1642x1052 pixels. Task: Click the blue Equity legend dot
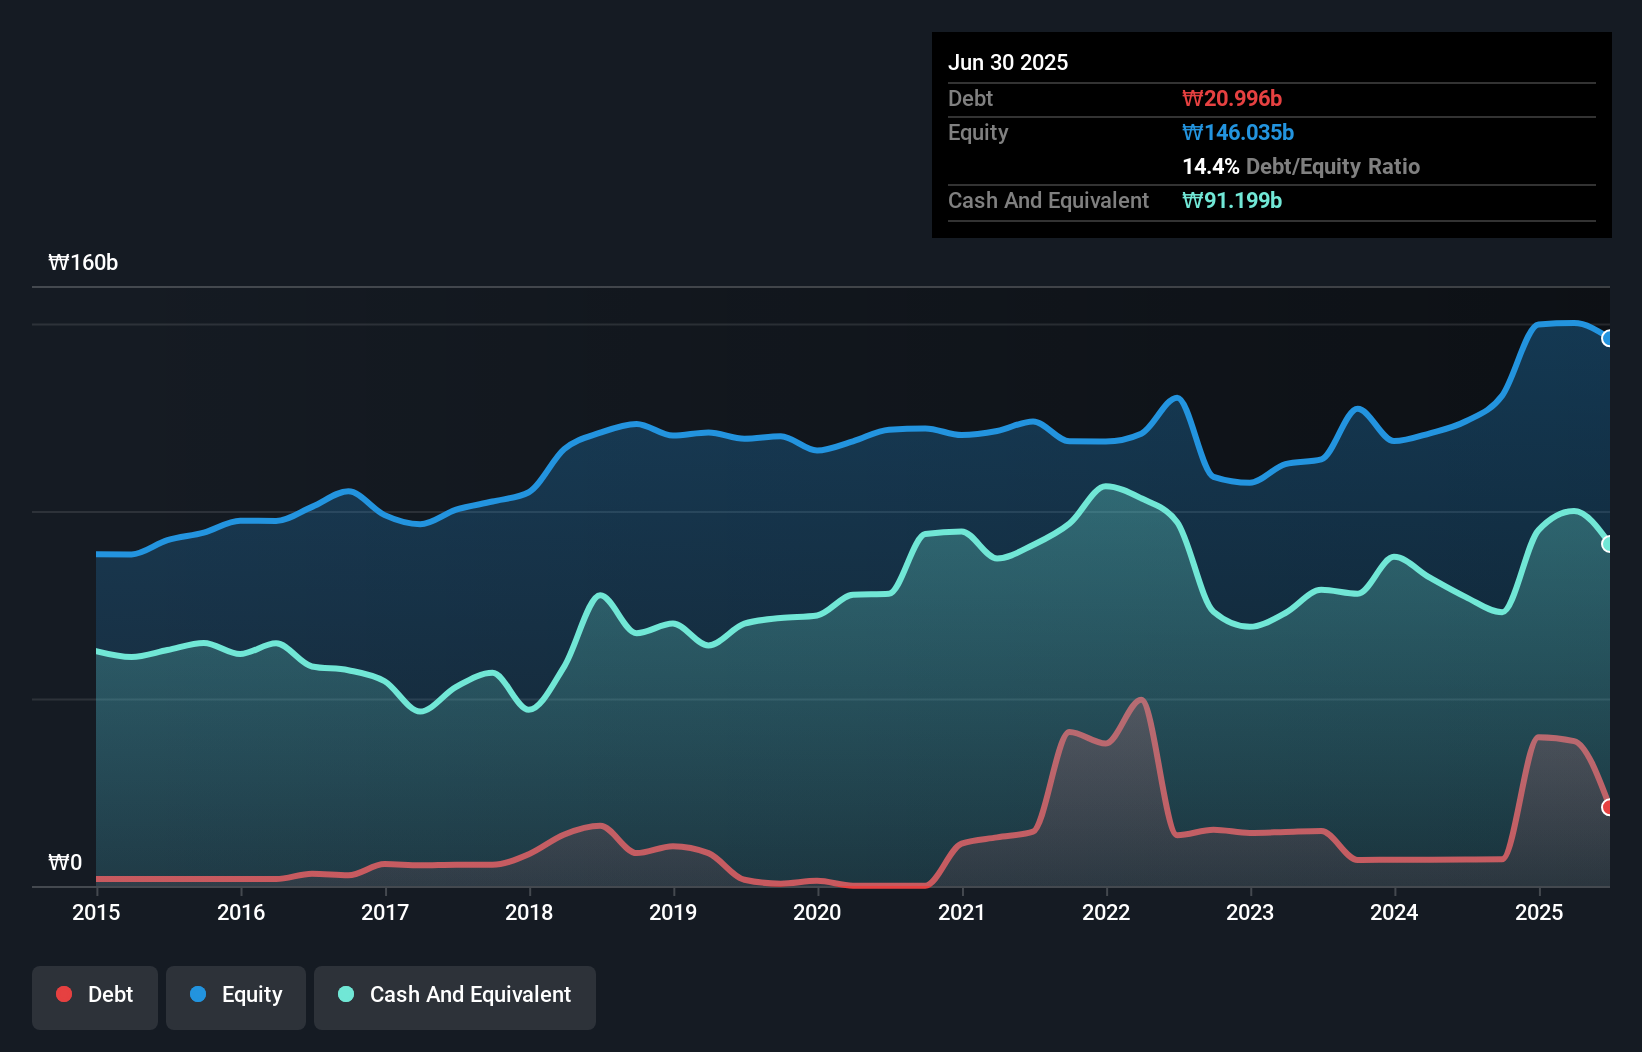198,994
